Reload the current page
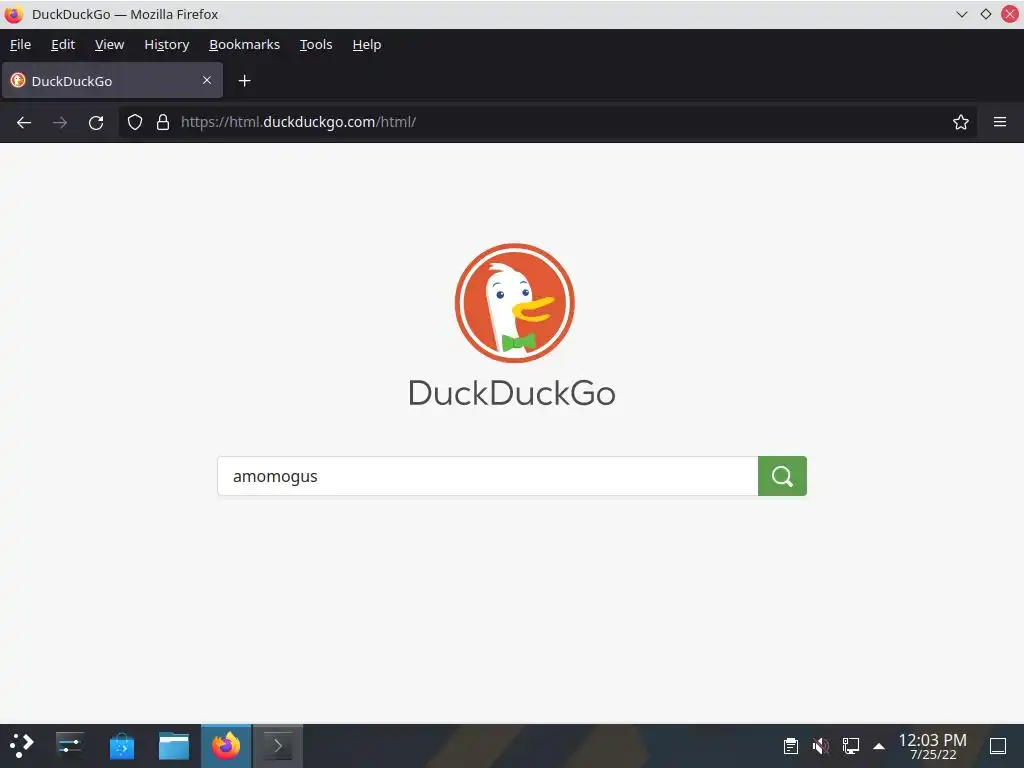Image resolution: width=1024 pixels, height=768 pixels. pyautogui.click(x=96, y=122)
